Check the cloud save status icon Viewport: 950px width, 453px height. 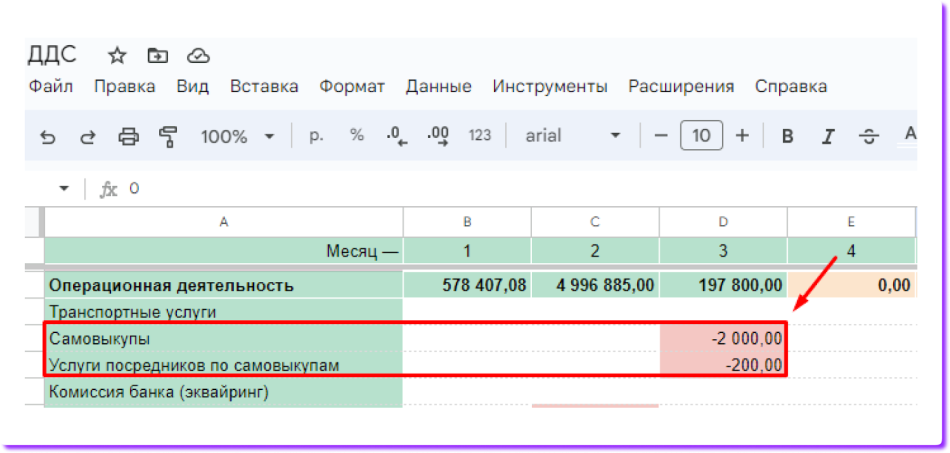pos(199,55)
